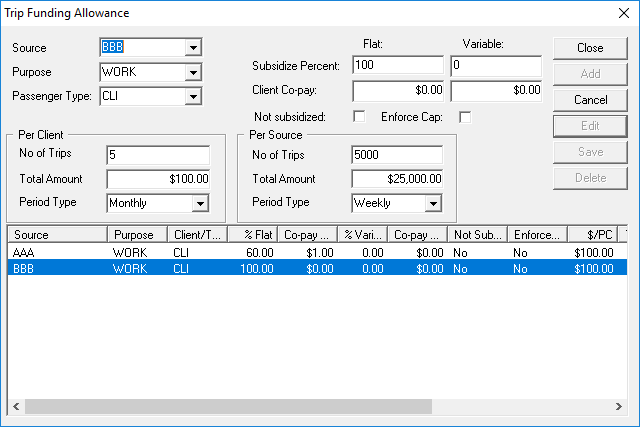The width and height of the screenshot is (640, 427).
Task: Click the Variable Client Co-pay field
Action: [496, 90]
